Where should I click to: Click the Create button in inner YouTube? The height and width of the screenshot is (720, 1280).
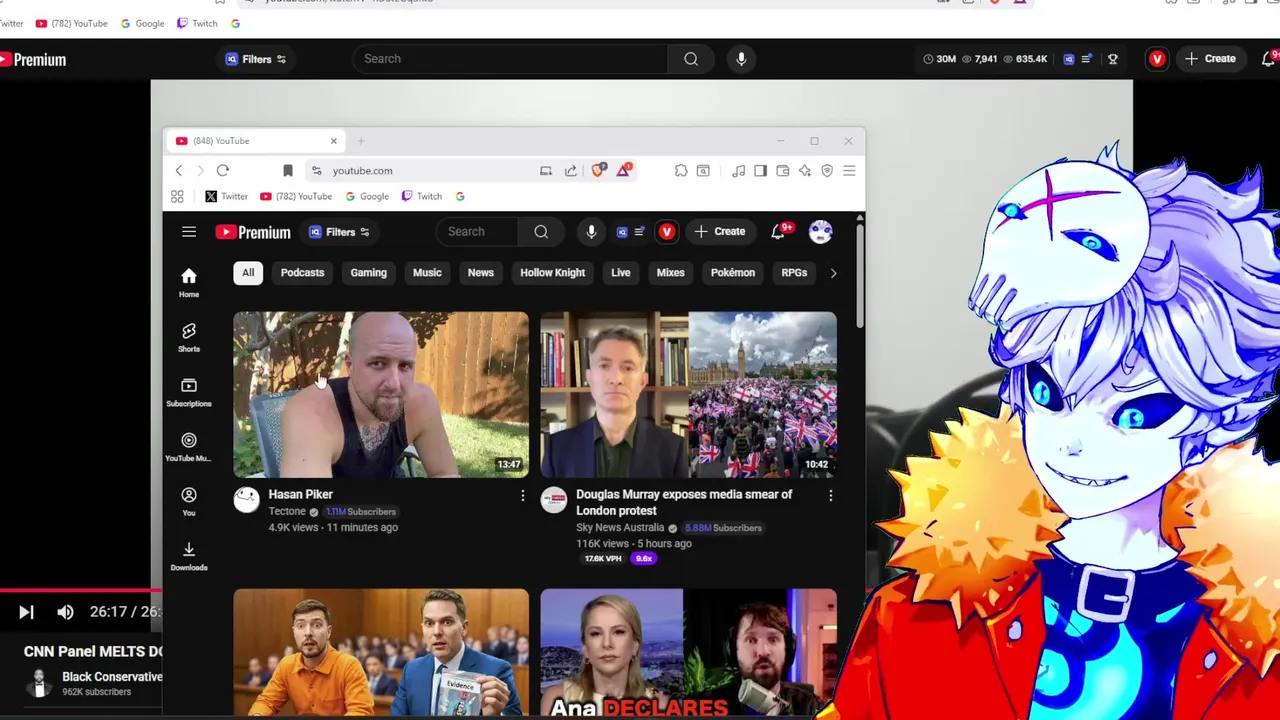pos(720,232)
